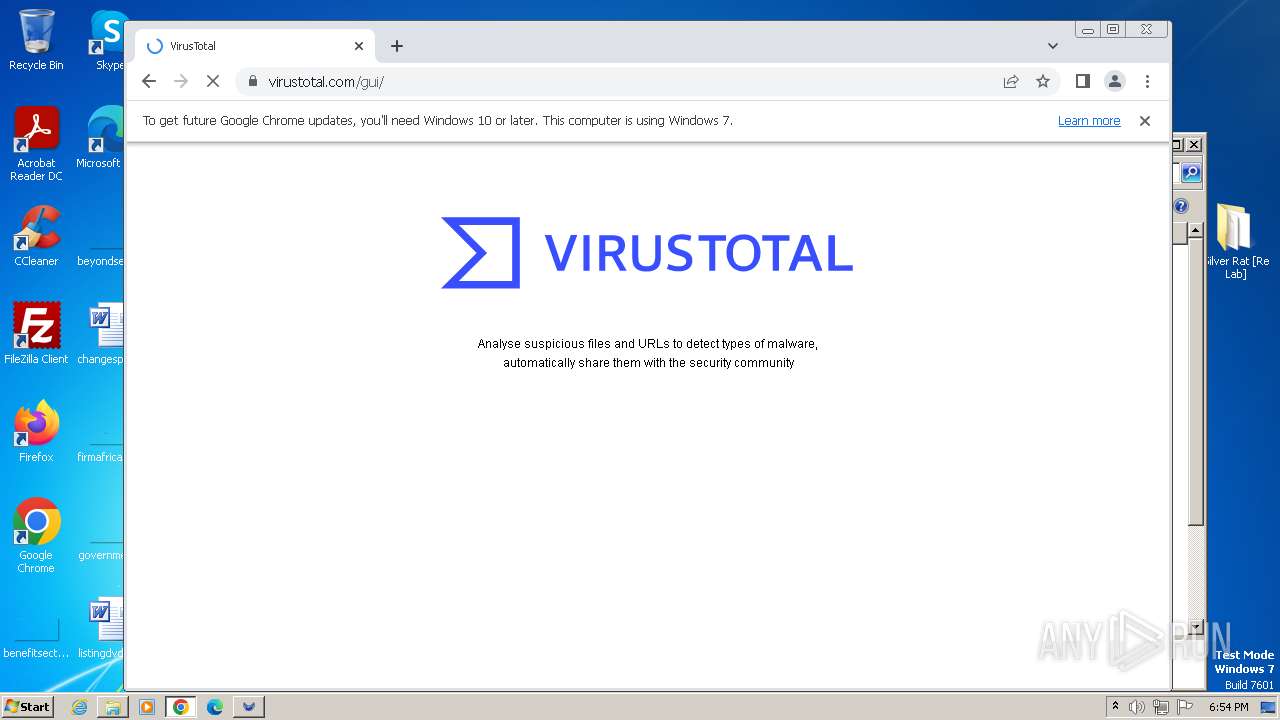Open Windows Explorer from the taskbar
The height and width of the screenshot is (720, 1280).
tap(113, 707)
